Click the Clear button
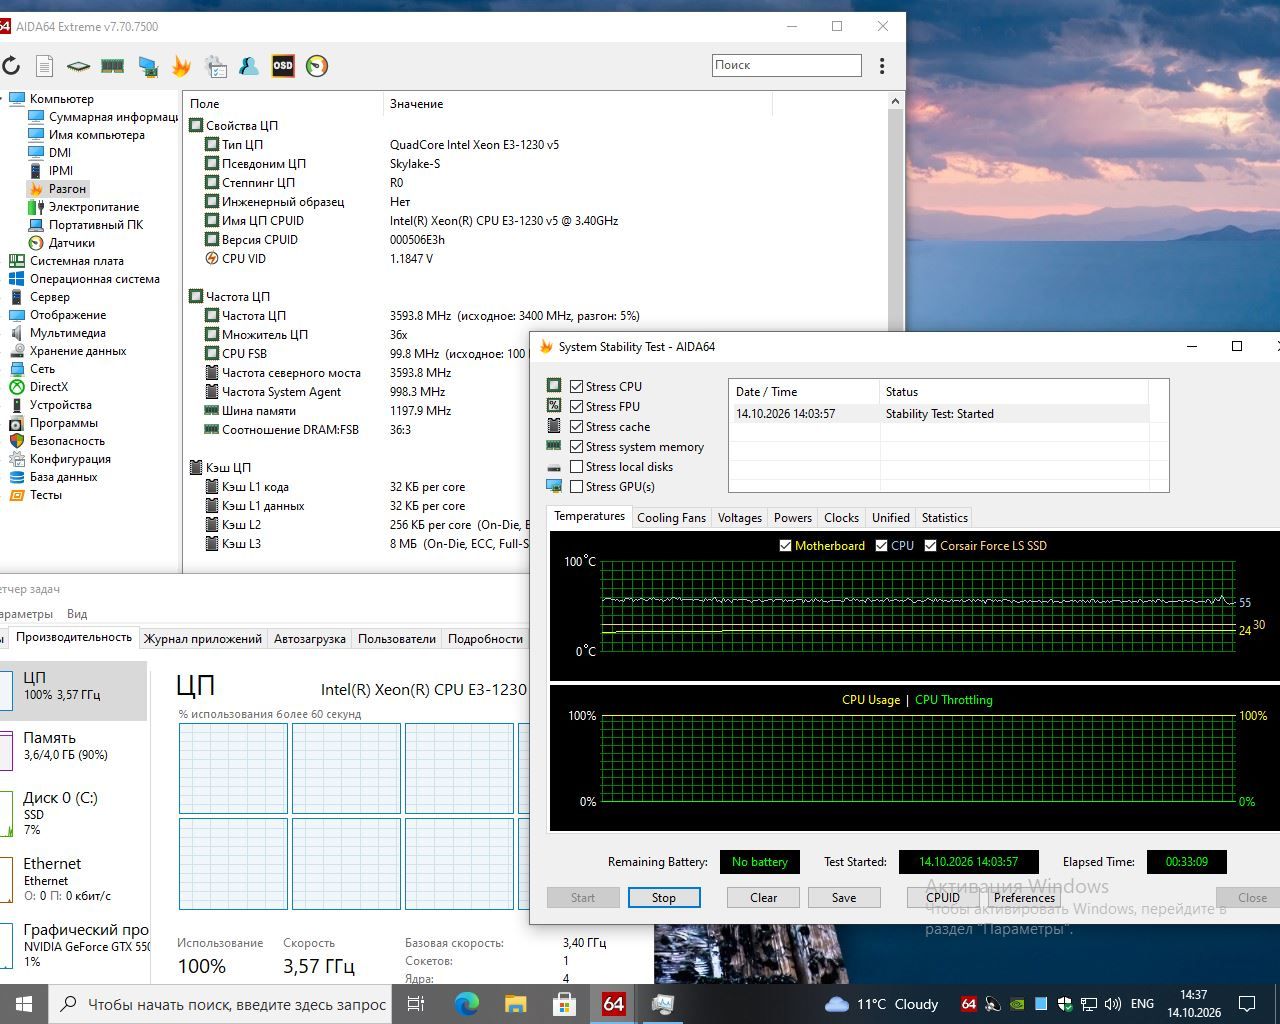This screenshot has width=1280, height=1024. (764, 897)
